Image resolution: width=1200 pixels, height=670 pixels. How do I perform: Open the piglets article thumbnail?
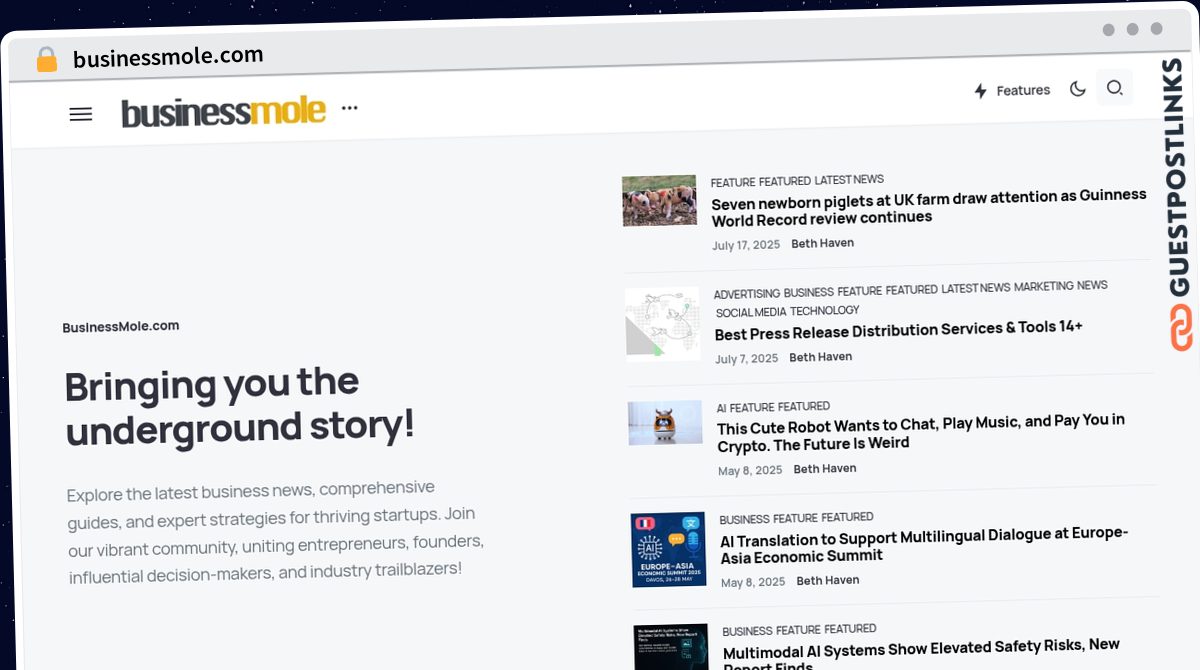(x=659, y=200)
